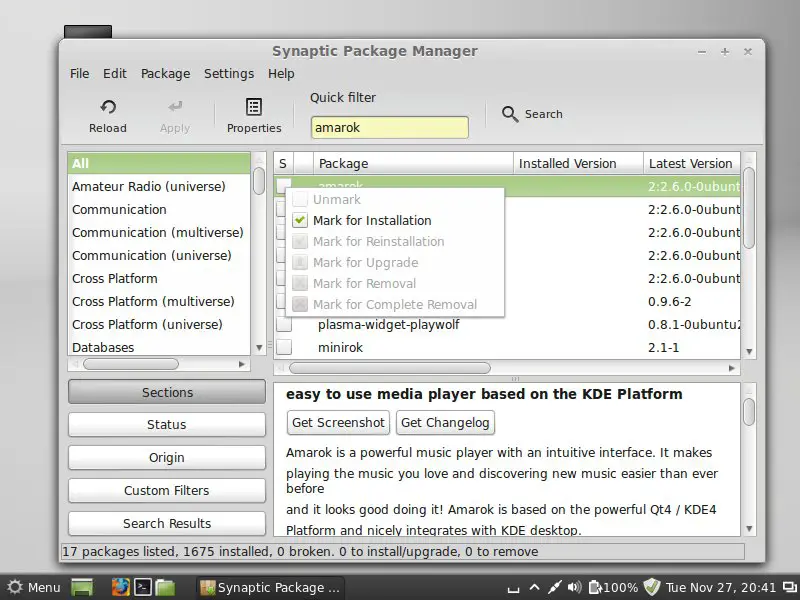The width and height of the screenshot is (800, 600).
Task: Open the Help menu
Action: click(x=281, y=73)
